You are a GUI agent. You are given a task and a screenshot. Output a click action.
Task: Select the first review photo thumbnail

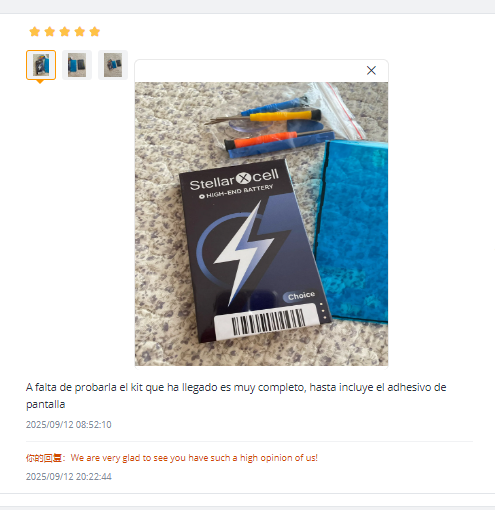point(41,65)
